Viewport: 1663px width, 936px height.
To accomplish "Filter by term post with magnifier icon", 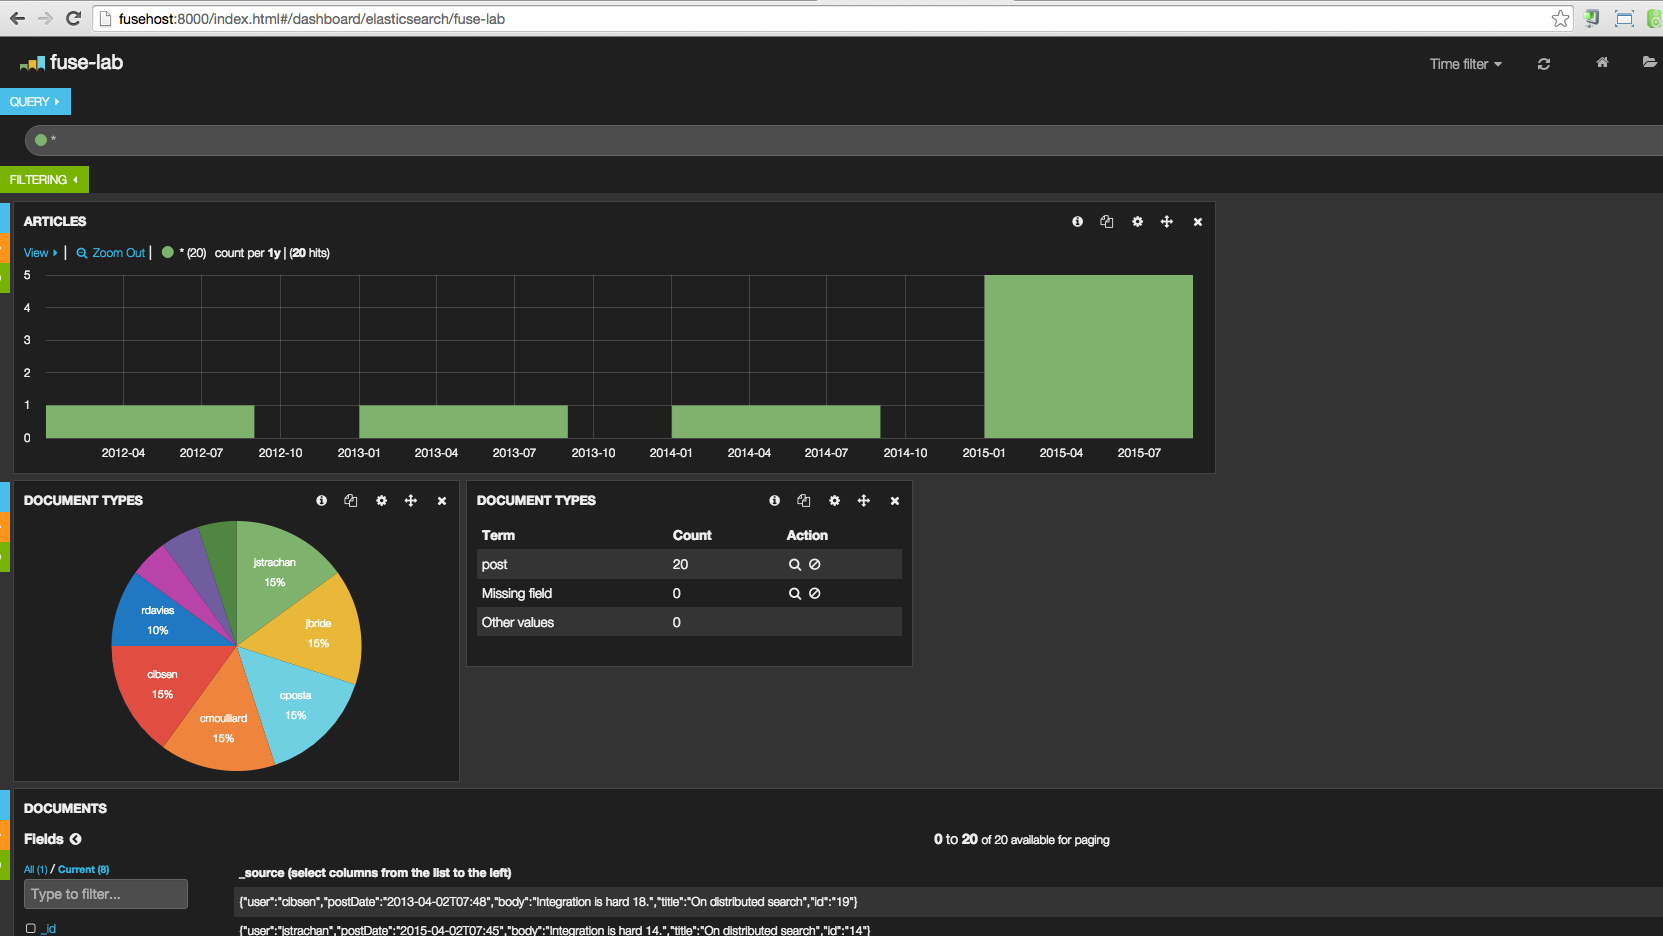I will [795, 565].
